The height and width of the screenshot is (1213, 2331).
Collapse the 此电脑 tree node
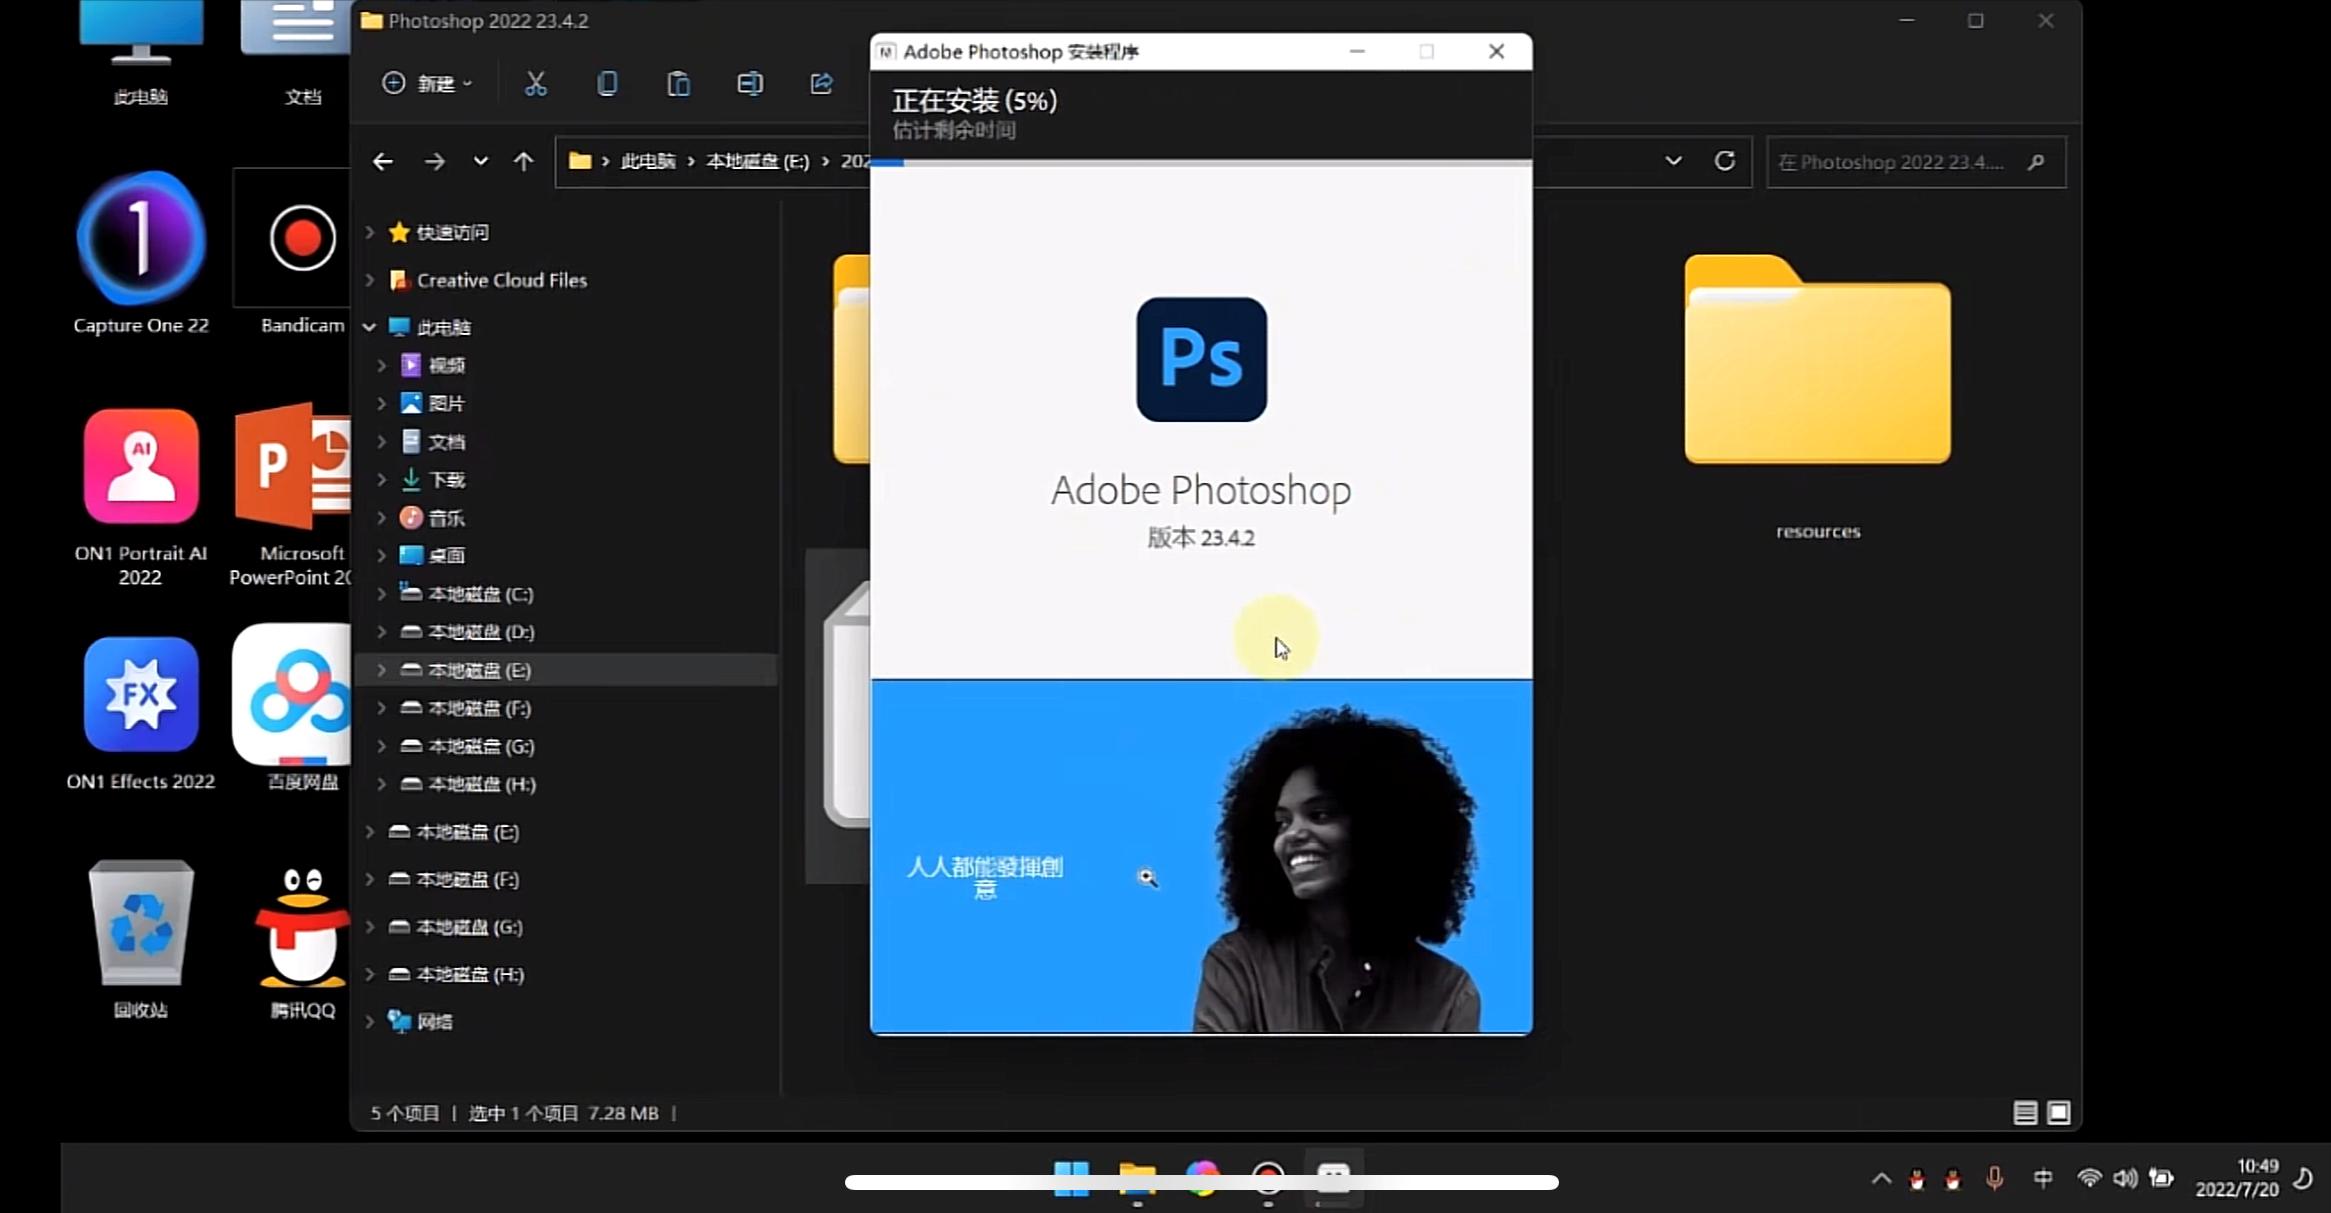[370, 327]
